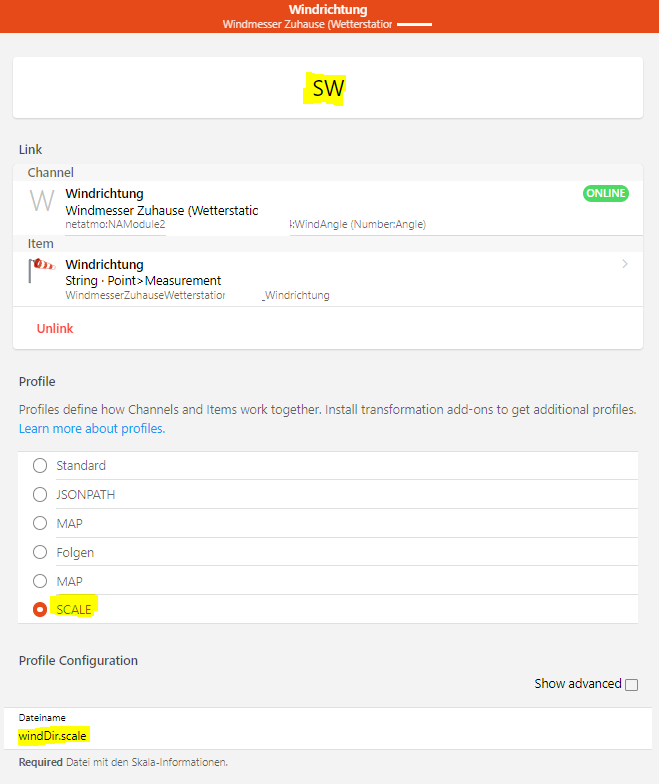The image size is (659, 784).
Task: Open the Windrichtung channel row
Action: [300, 208]
